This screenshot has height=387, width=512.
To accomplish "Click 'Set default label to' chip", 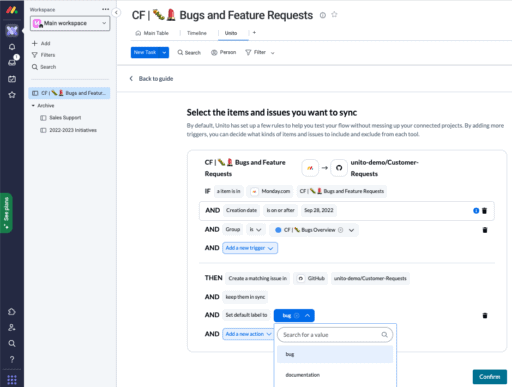I will pos(246,315).
